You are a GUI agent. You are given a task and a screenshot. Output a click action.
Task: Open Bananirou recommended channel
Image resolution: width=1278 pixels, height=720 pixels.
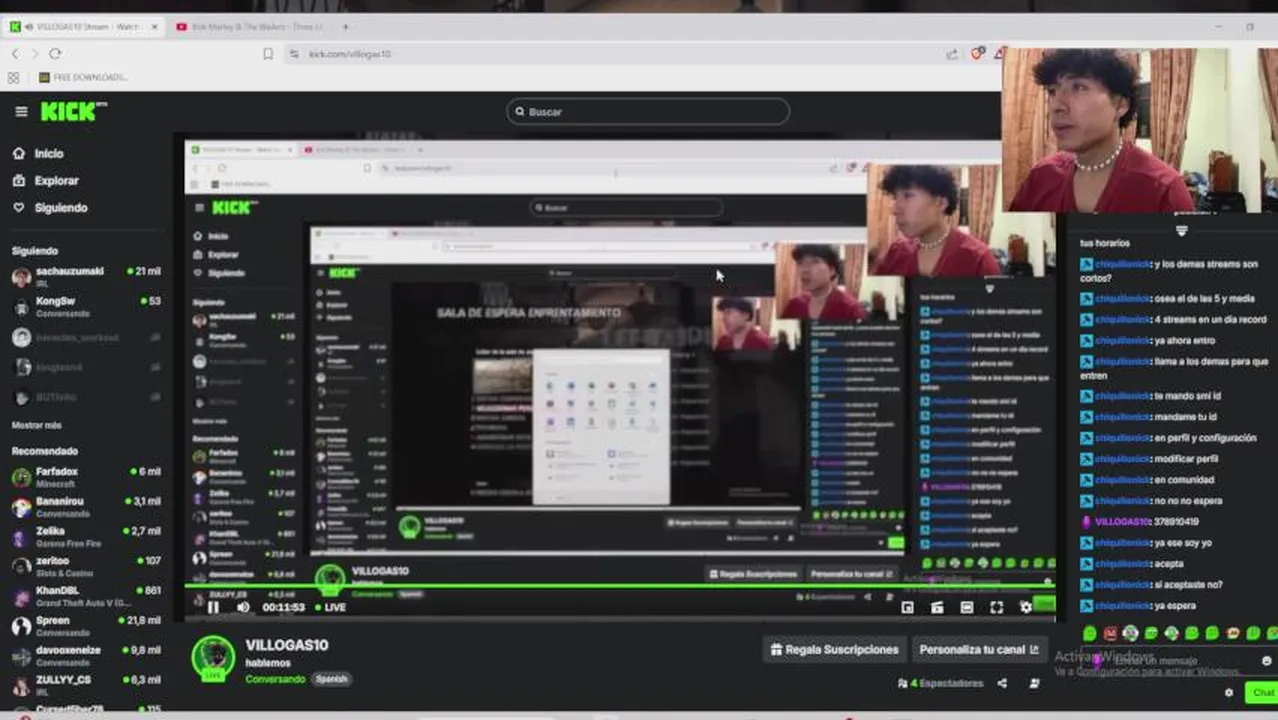coord(86,506)
